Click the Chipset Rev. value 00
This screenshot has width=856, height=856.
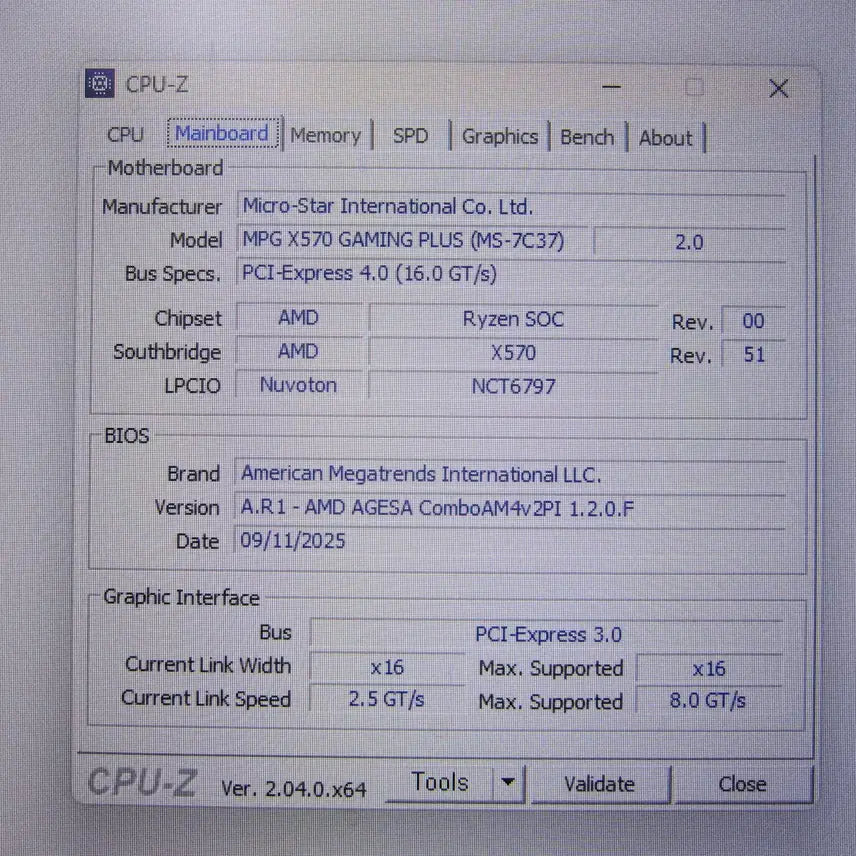(x=753, y=321)
